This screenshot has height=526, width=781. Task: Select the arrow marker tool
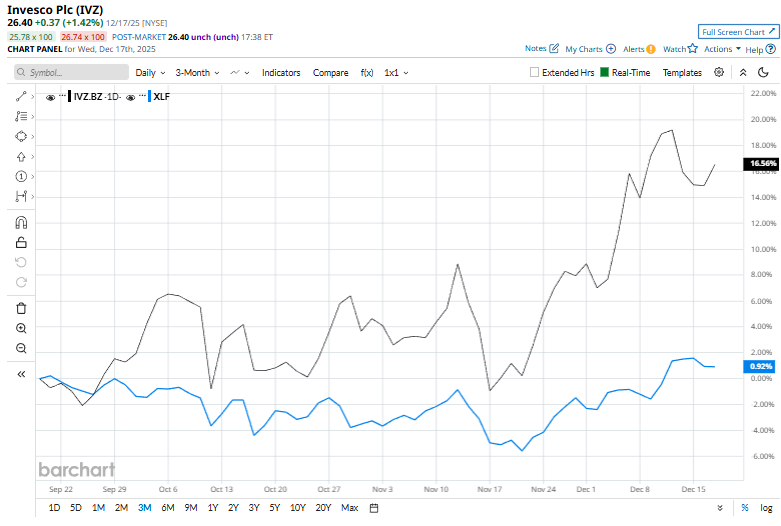21,157
